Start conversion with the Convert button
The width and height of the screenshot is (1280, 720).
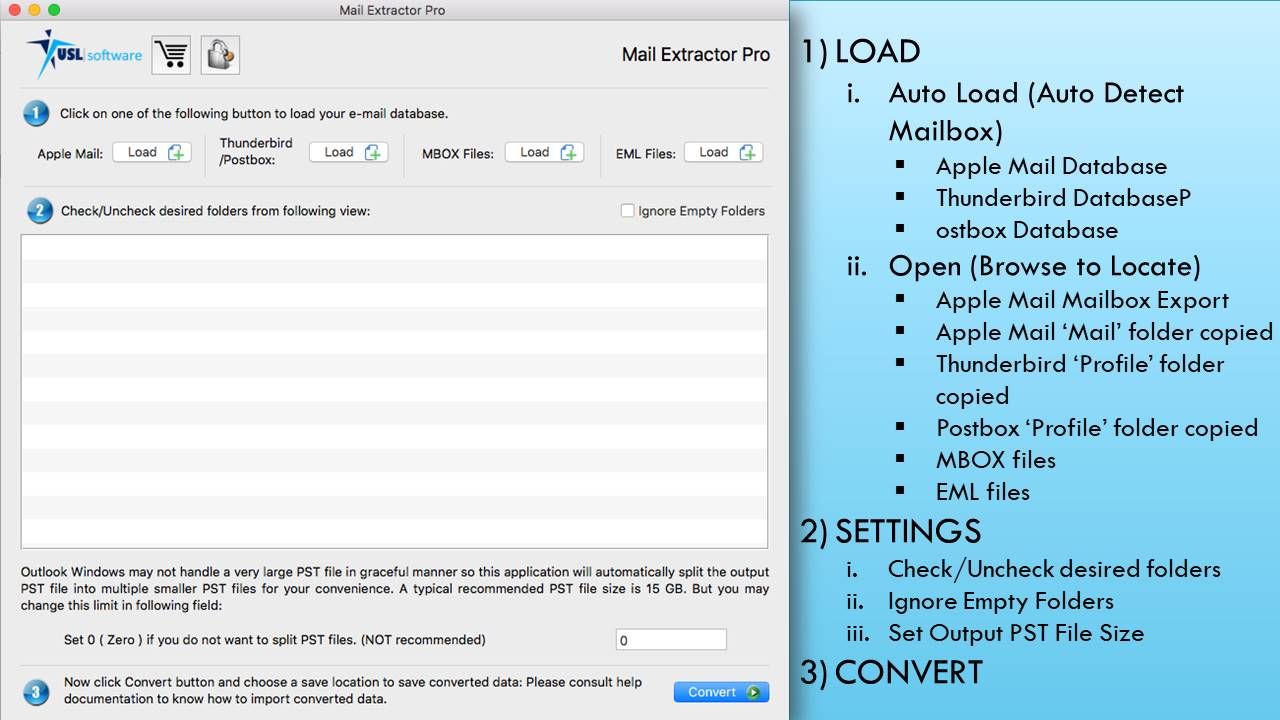(x=721, y=692)
